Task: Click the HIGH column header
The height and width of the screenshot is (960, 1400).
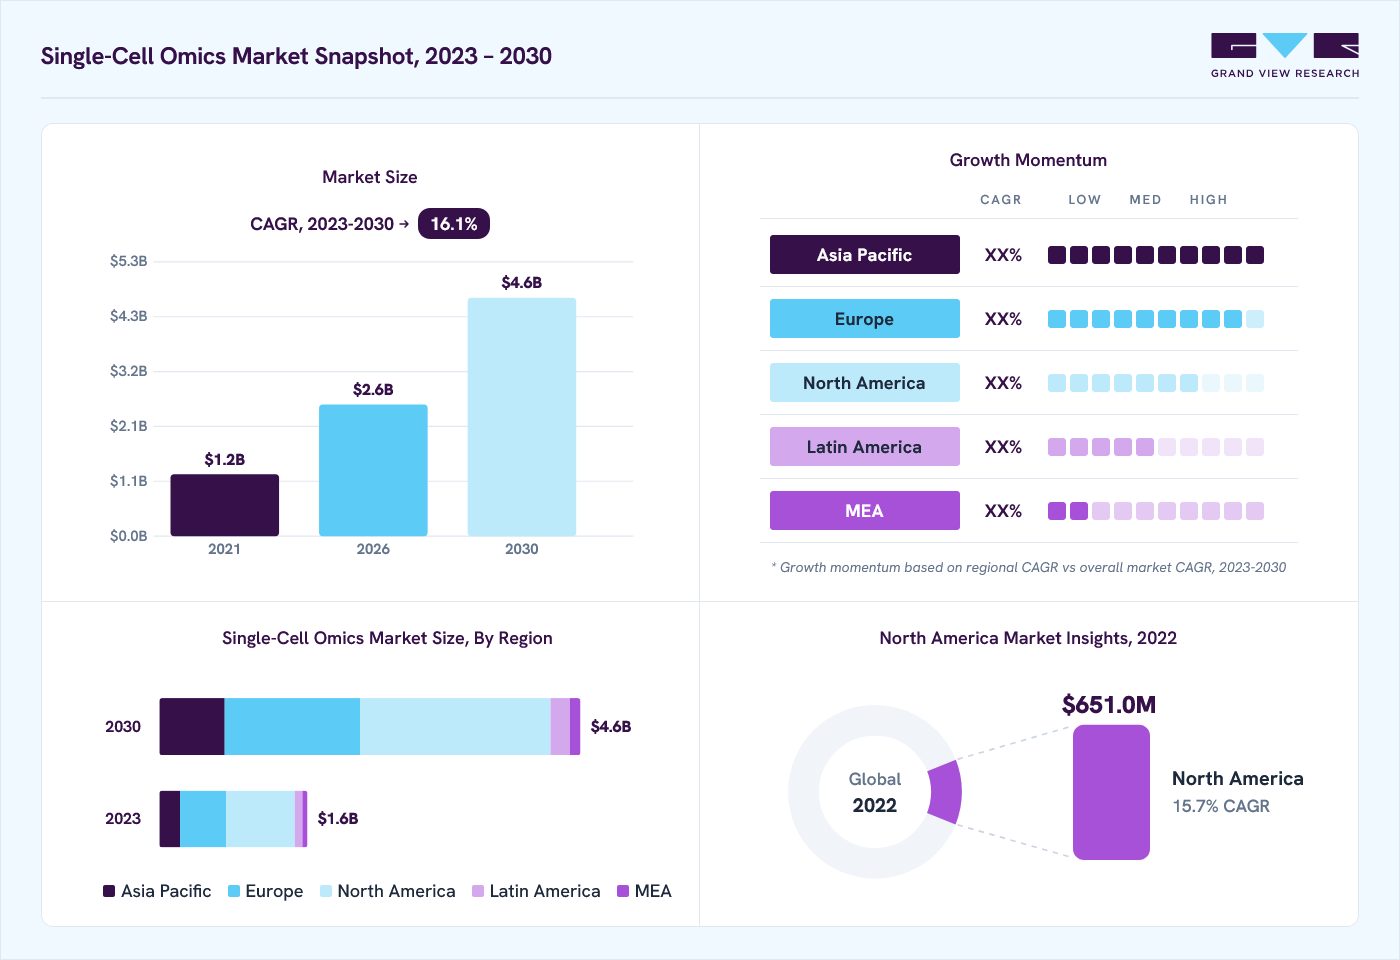Action: 1208,200
